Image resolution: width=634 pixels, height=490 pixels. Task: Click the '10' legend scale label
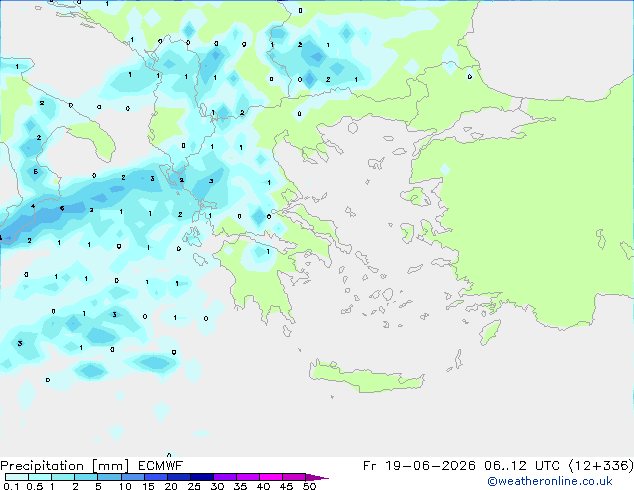click(x=125, y=486)
